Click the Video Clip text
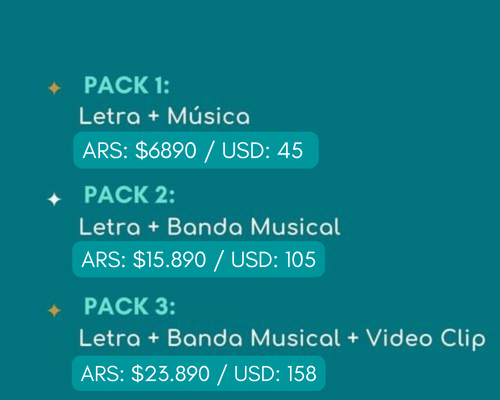This screenshot has height=400, width=500. (x=426, y=339)
